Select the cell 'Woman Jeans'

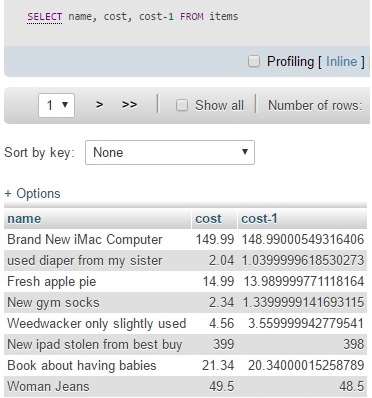point(97,386)
